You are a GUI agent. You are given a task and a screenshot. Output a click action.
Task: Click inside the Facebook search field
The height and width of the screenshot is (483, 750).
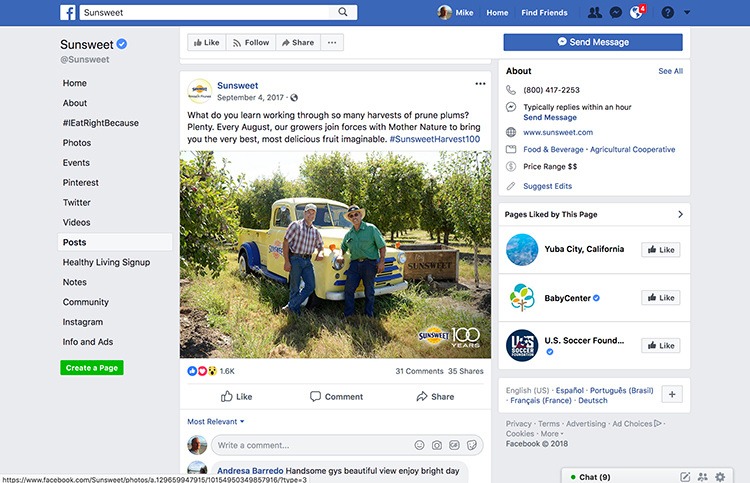(204, 12)
